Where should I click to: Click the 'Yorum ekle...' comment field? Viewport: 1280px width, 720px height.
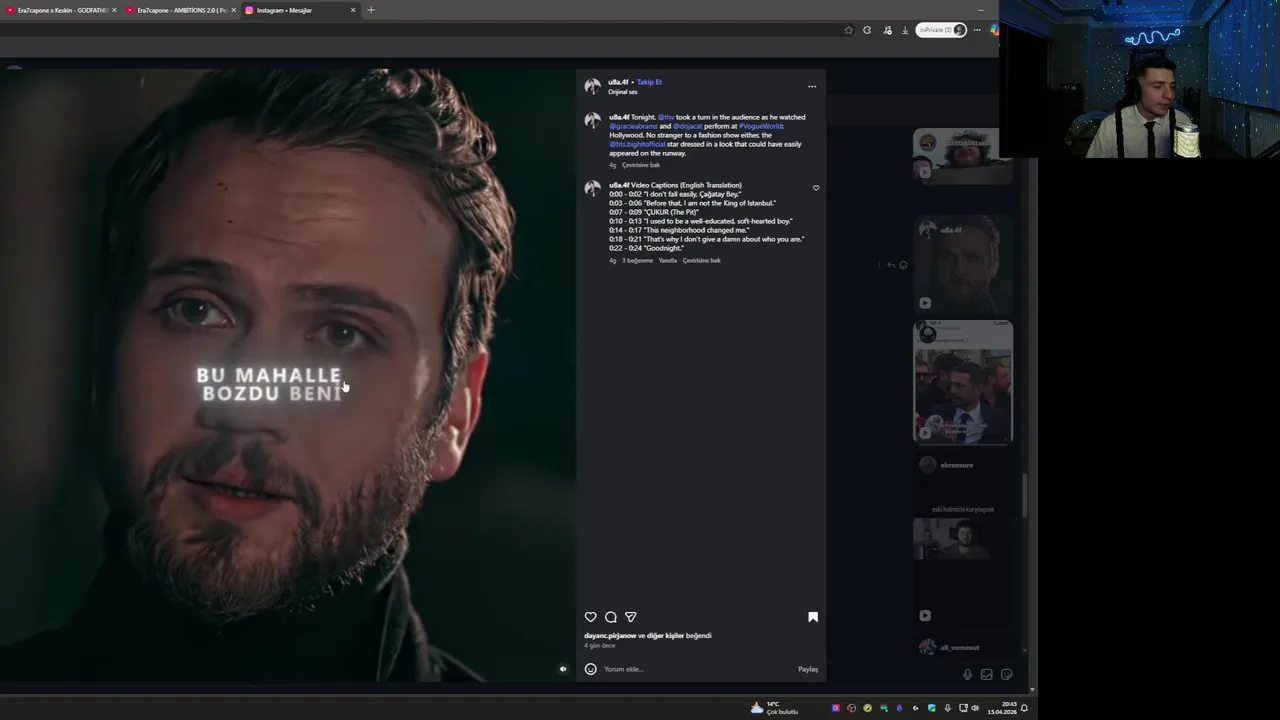coord(697,669)
